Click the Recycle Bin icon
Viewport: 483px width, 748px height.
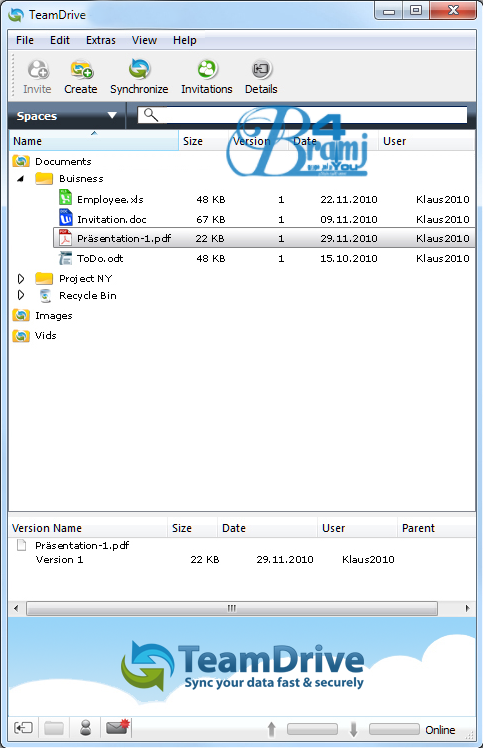click(45, 296)
